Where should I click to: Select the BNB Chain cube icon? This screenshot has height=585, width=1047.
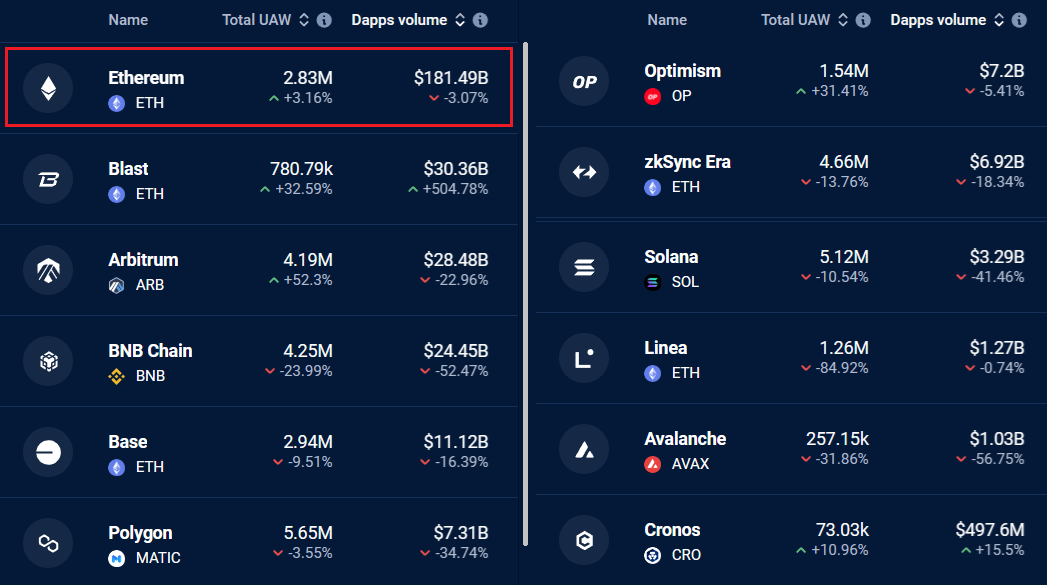point(48,362)
